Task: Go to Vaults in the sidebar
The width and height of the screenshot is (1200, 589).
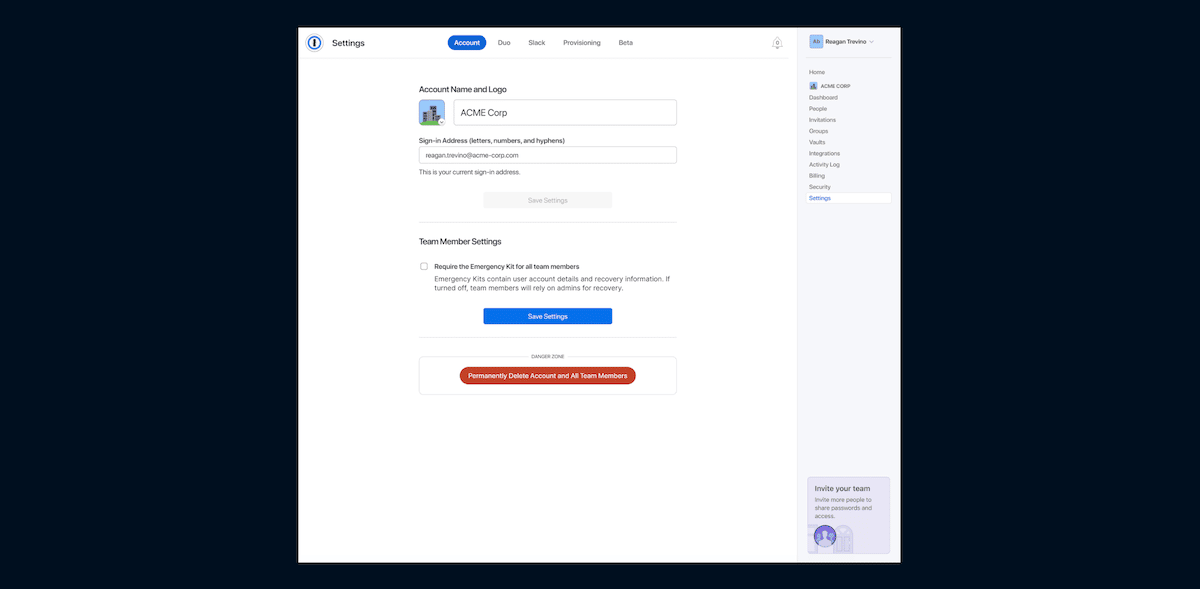Action: point(817,142)
